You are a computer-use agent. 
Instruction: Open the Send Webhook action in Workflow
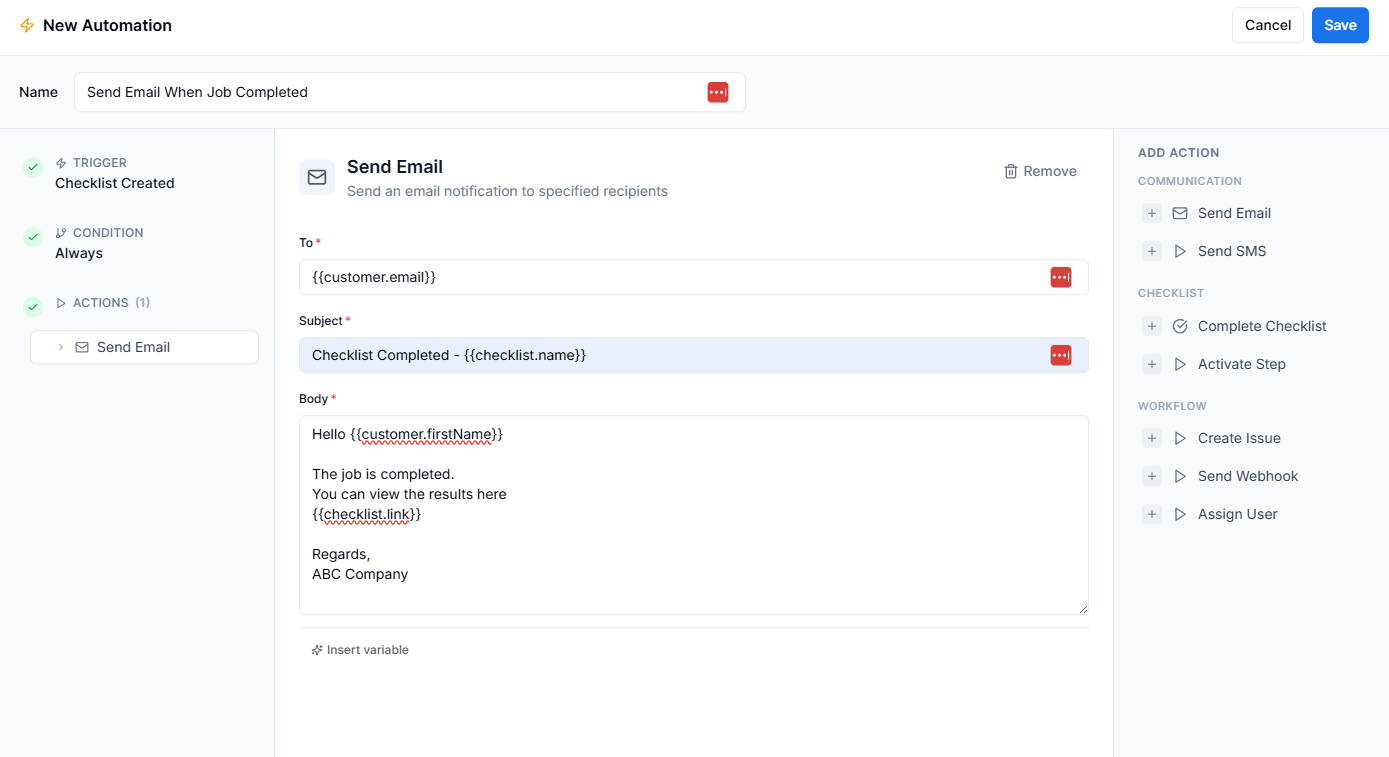click(x=1248, y=476)
